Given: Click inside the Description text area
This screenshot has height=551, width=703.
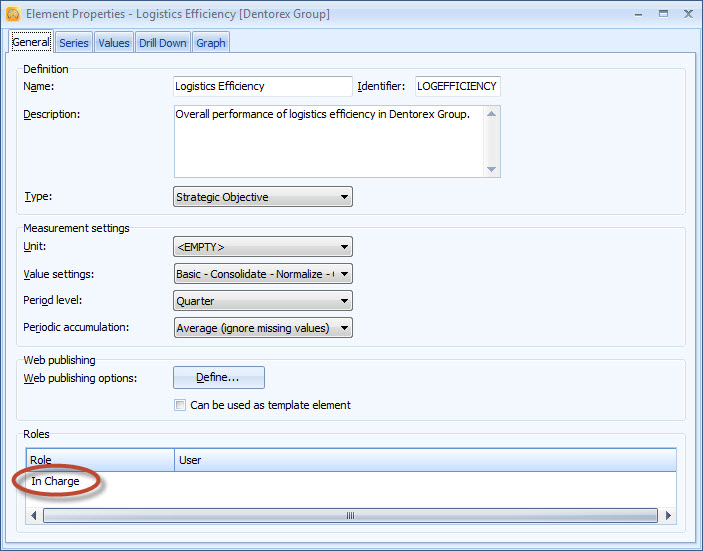Looking at the screenshot, I should pyautogui.click(x=328, y=141).
